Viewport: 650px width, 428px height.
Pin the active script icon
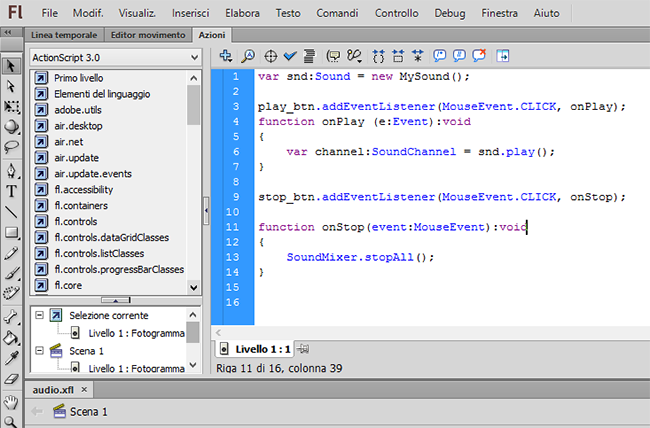pos(303,349)
